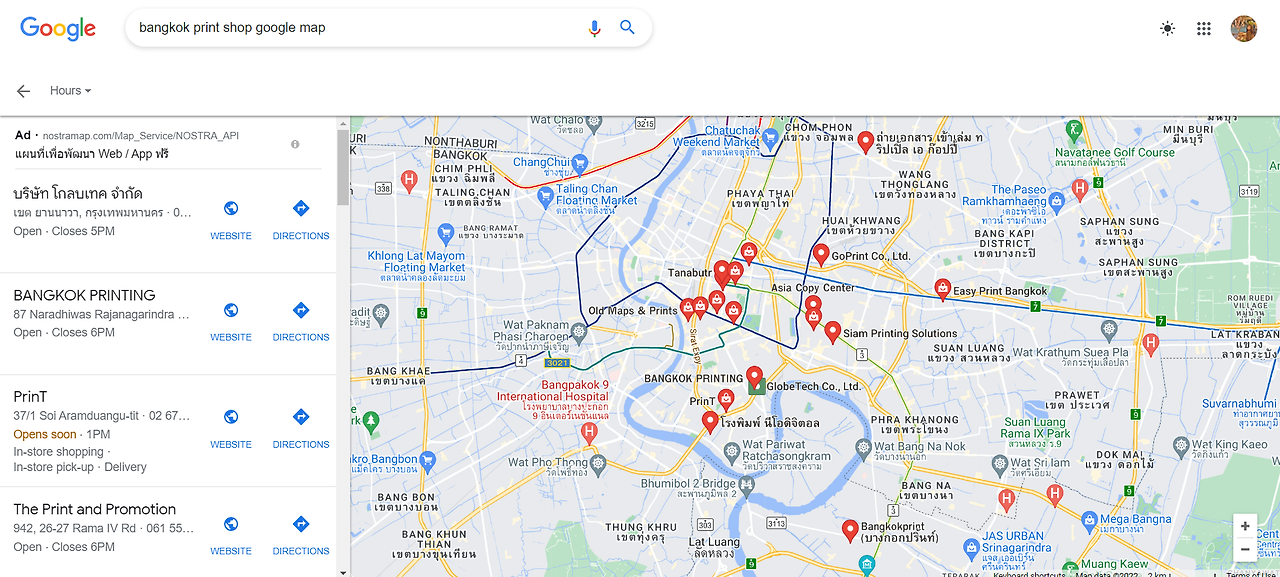
Task: Click the results list scrollbar thumb
Action: tap(343, 168)
